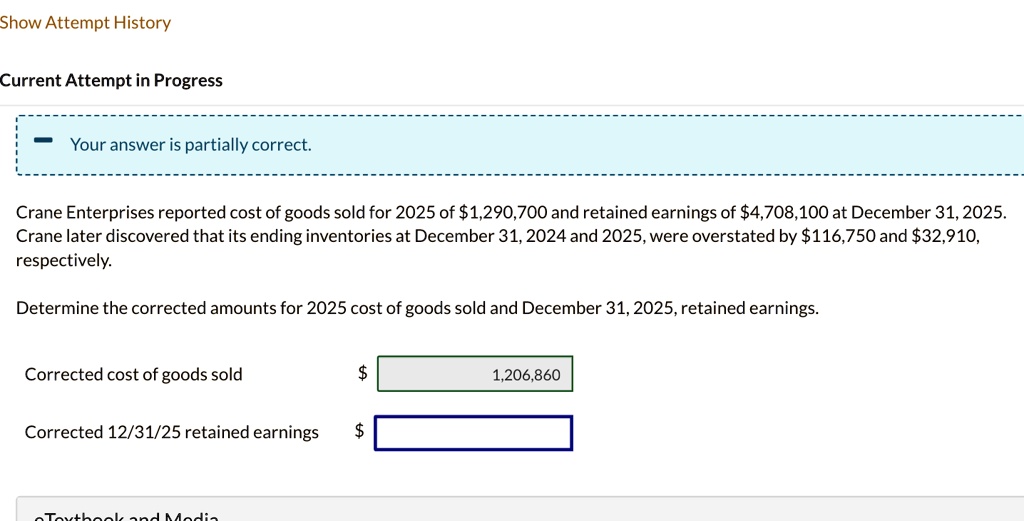Click the 'Determine the corrected amounts' instruction line
This screenshot has height=521, width=1024.
(x=417, y=308)
